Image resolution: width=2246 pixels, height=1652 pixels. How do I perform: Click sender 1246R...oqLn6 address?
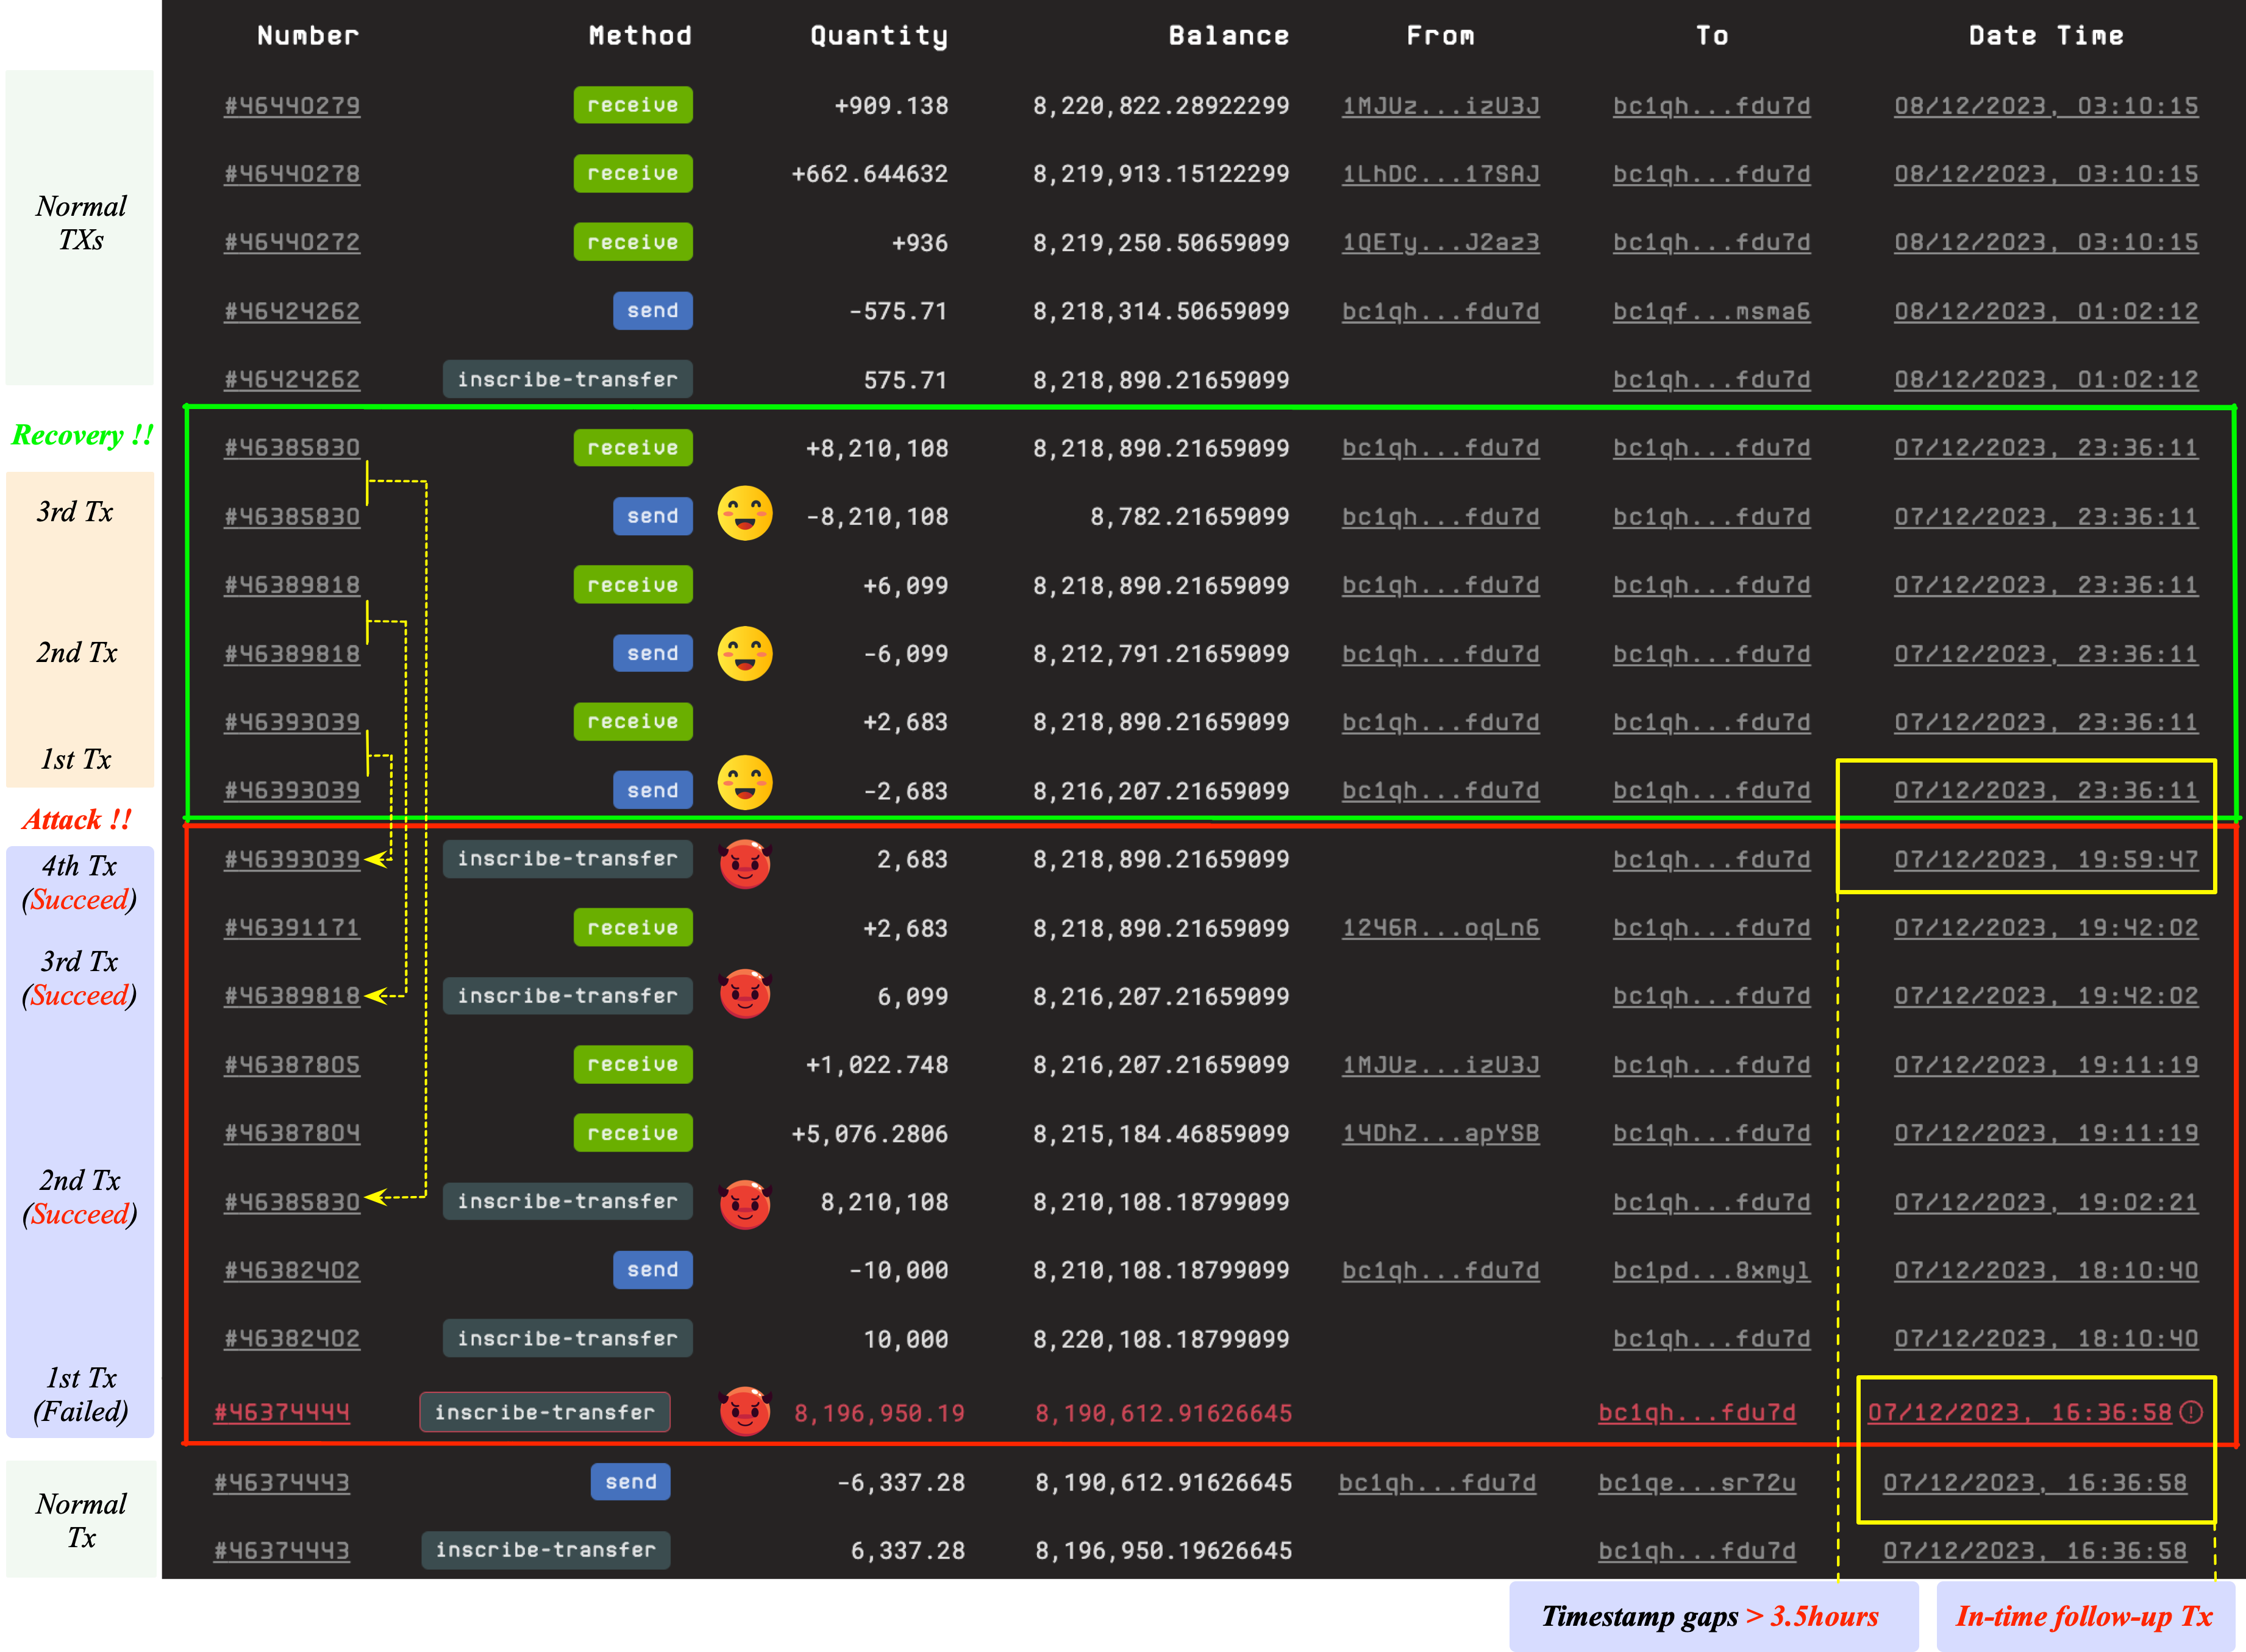coord(1440,928)
